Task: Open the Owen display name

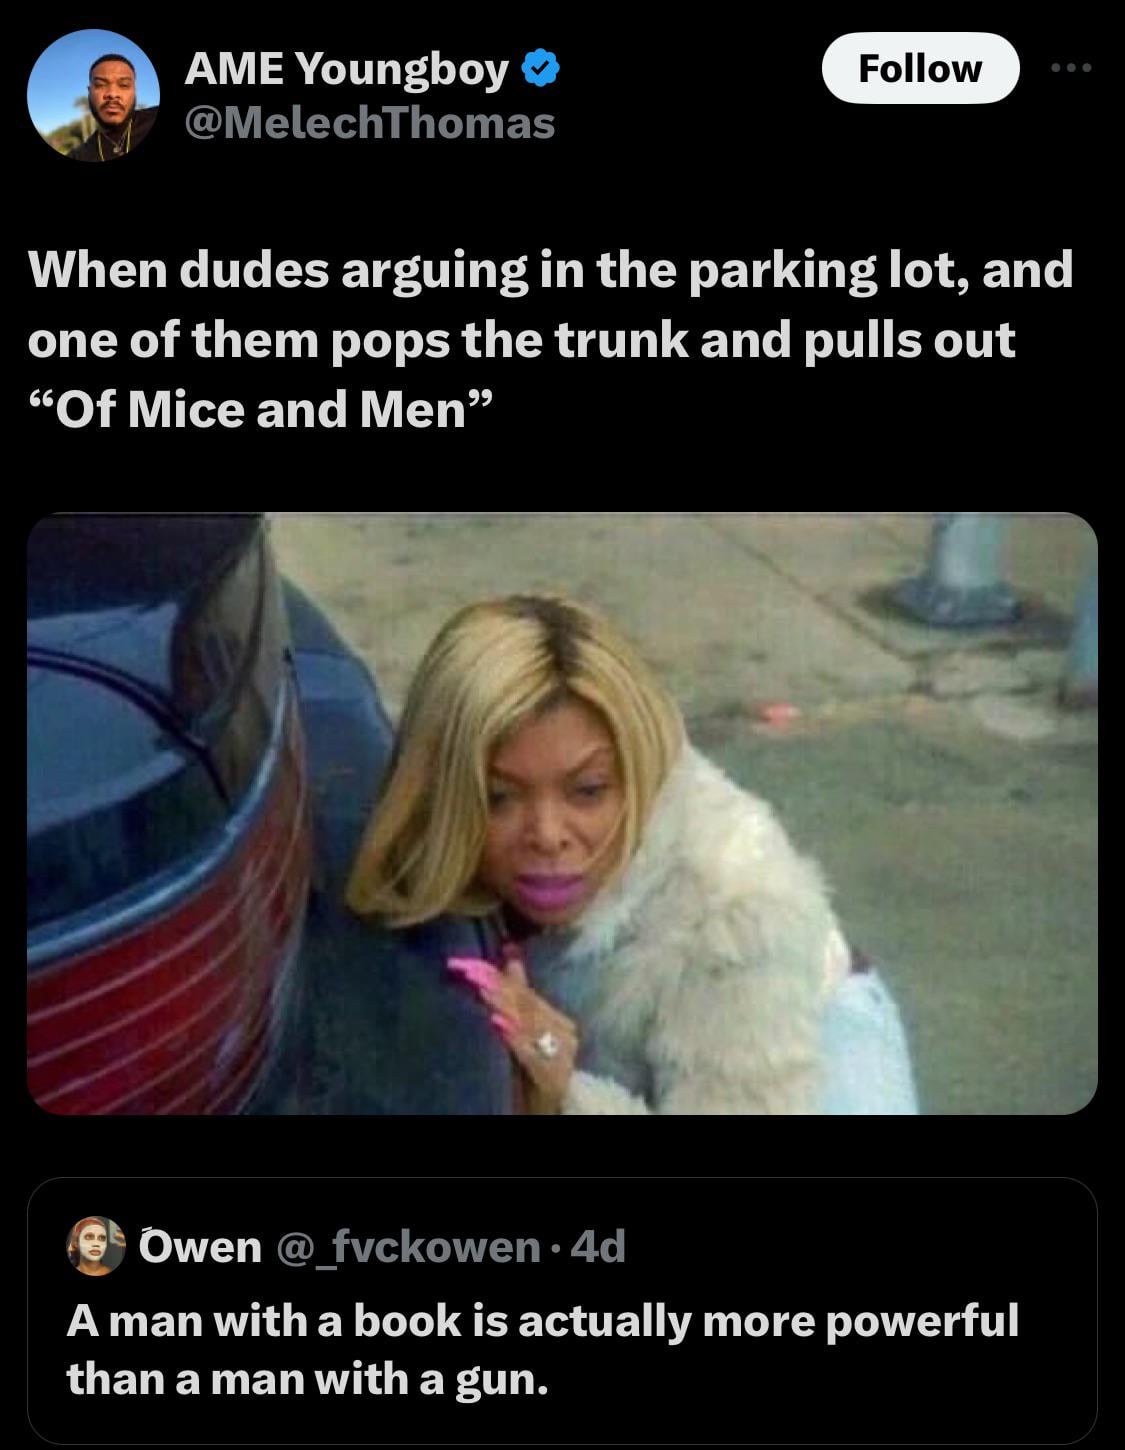Action: click(200, 1246)
